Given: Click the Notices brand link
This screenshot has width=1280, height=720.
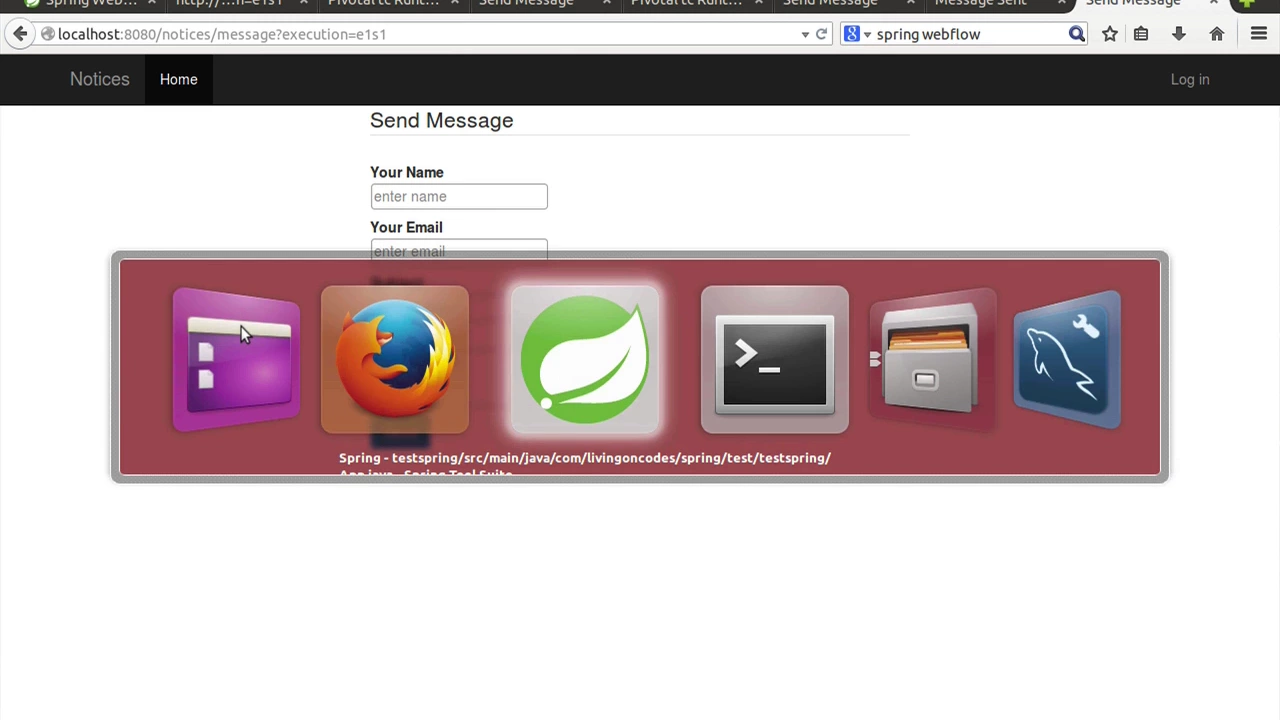Looking at the screenshot, I should 100,79.
